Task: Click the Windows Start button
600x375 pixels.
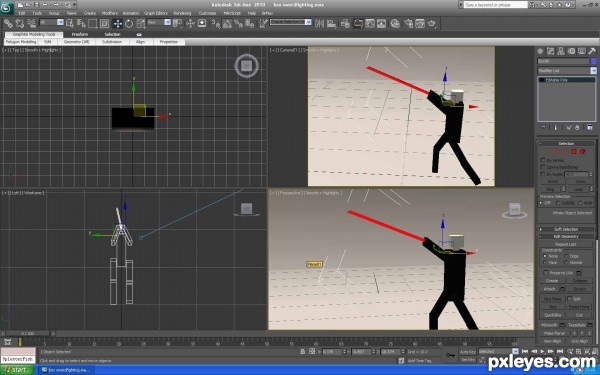Action: click(17, 370)
